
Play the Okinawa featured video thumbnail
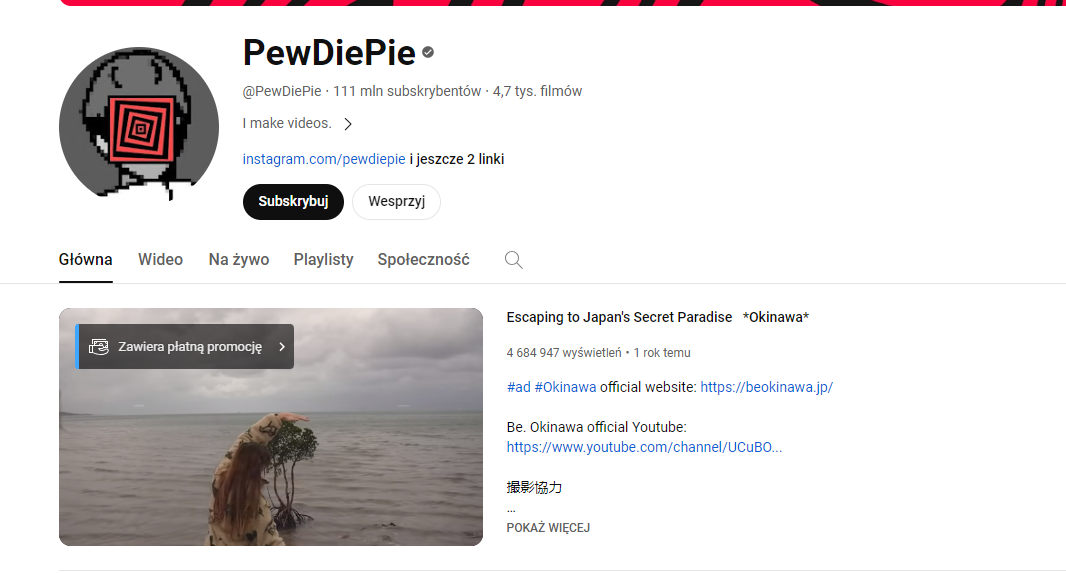pos(271,427)
